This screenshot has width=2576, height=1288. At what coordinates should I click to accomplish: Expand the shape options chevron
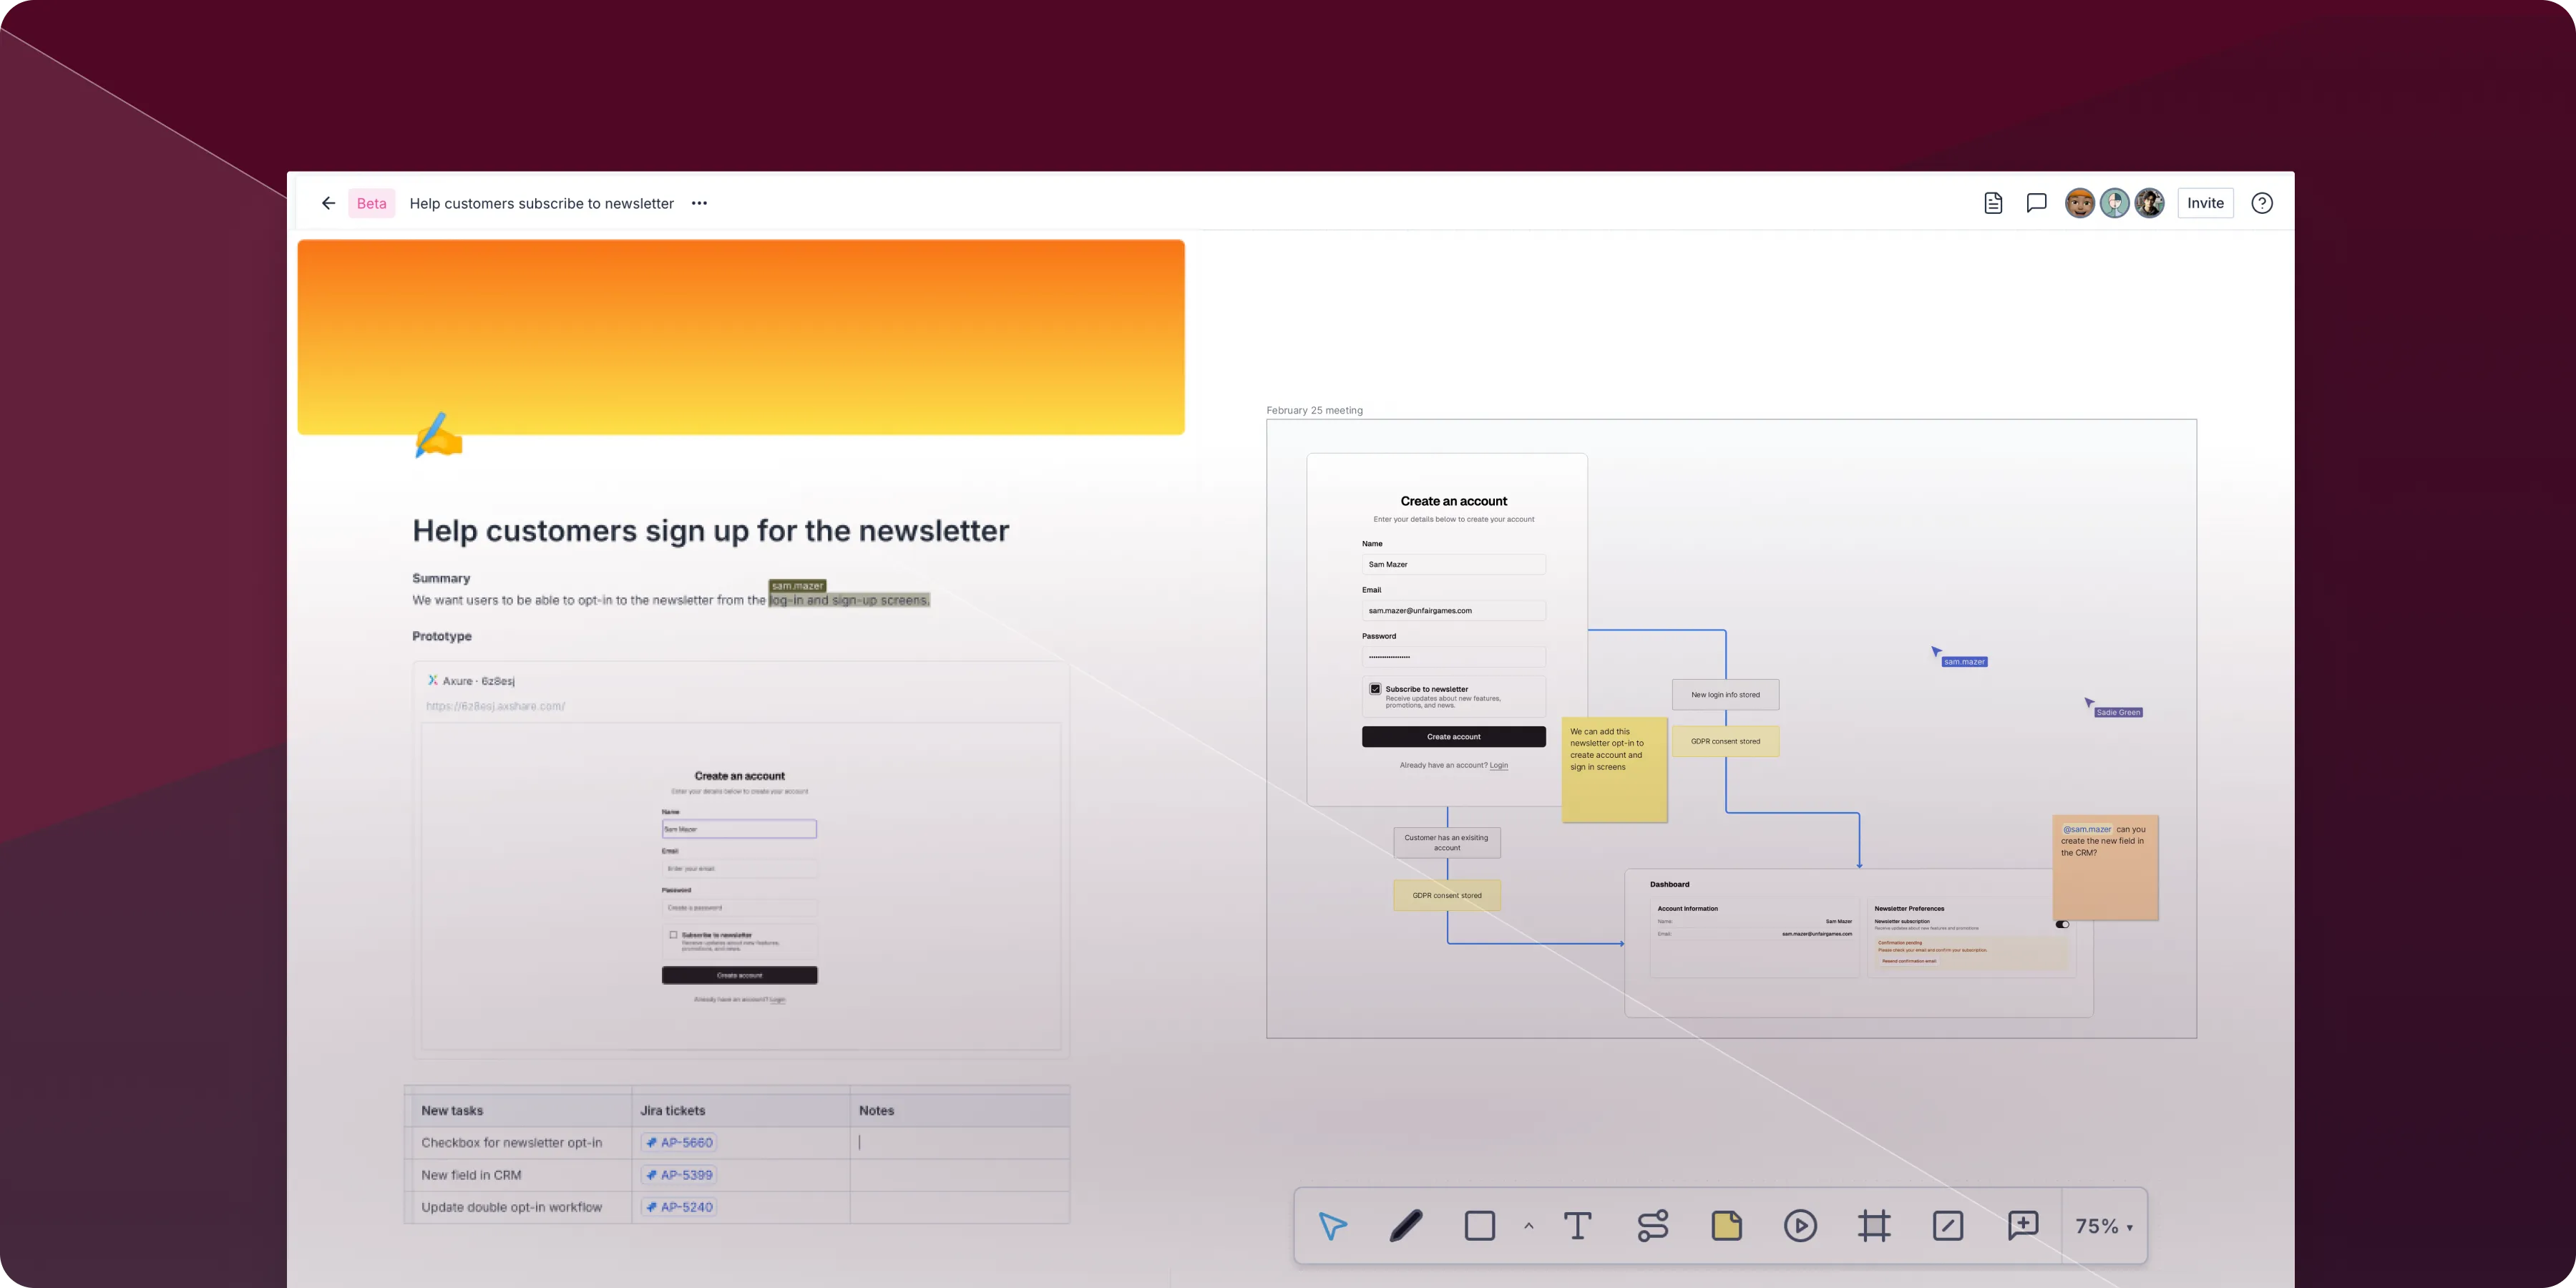point(1528,1226)
